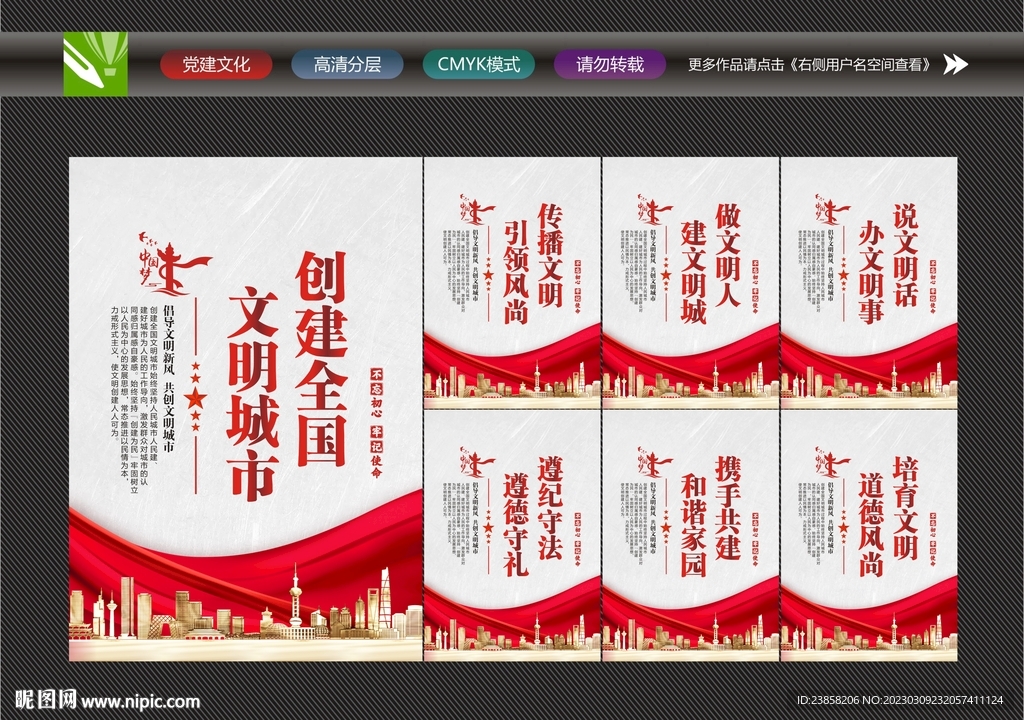
Task: Open the 传播文明 引领风尚 poster
Action: point(512,283)
